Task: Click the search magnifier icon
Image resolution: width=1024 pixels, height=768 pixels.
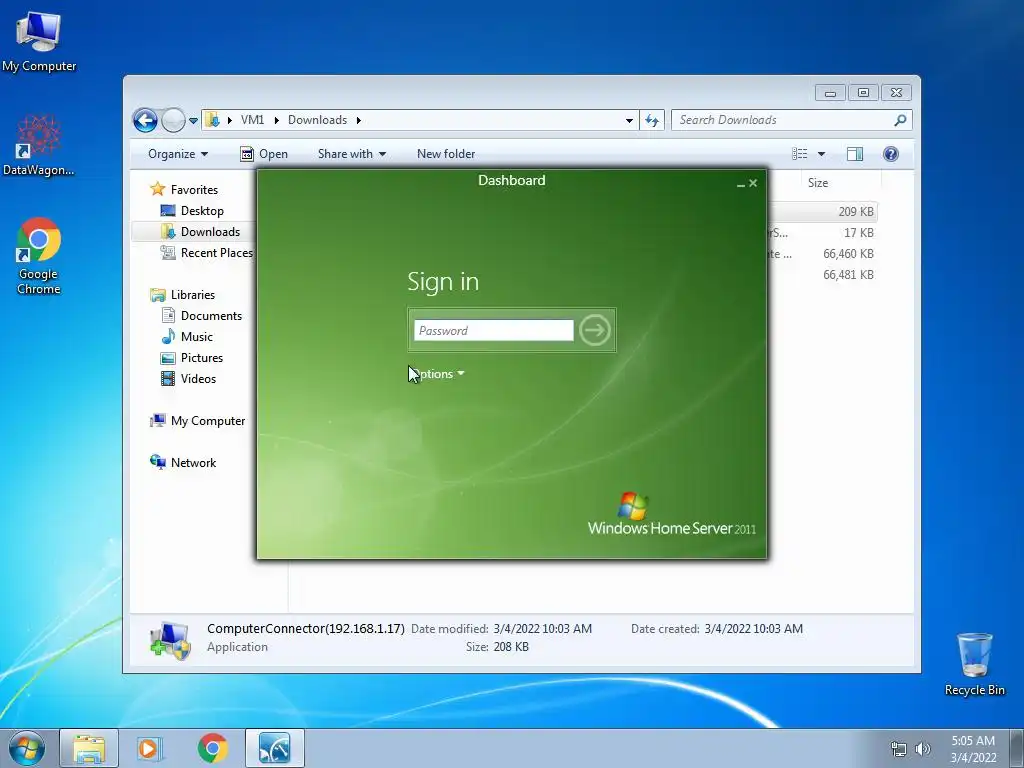Action: coord(900,120)
